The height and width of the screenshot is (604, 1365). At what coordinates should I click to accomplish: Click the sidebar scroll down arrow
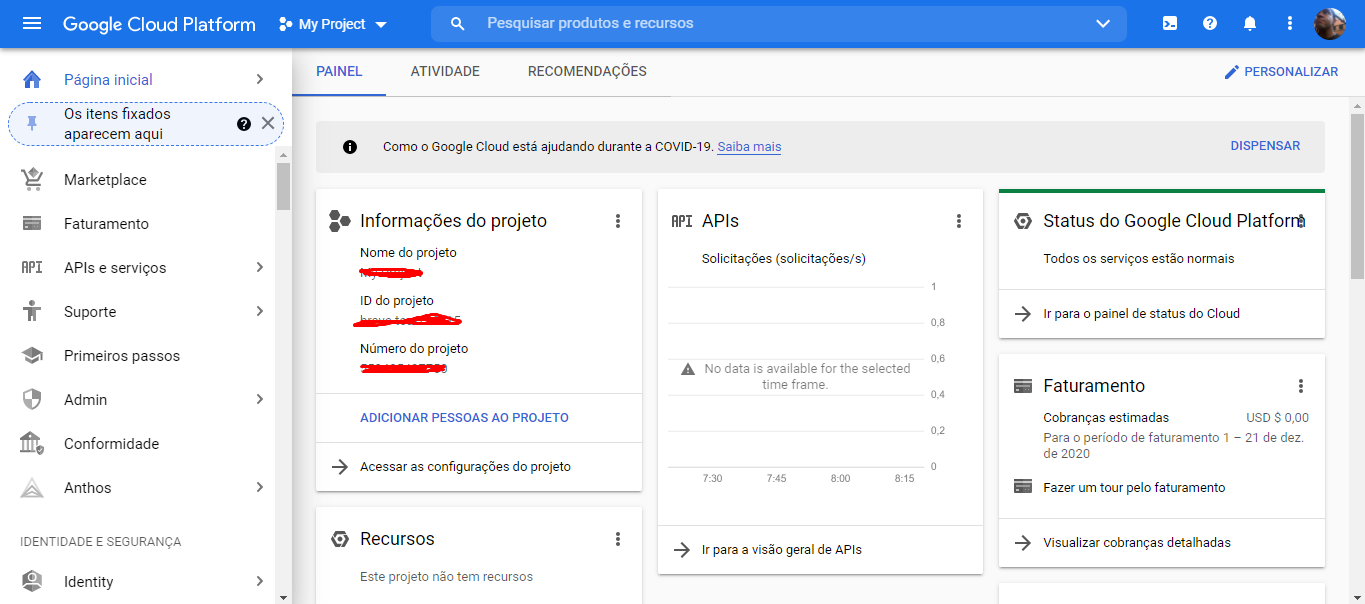tap(284, 597)
